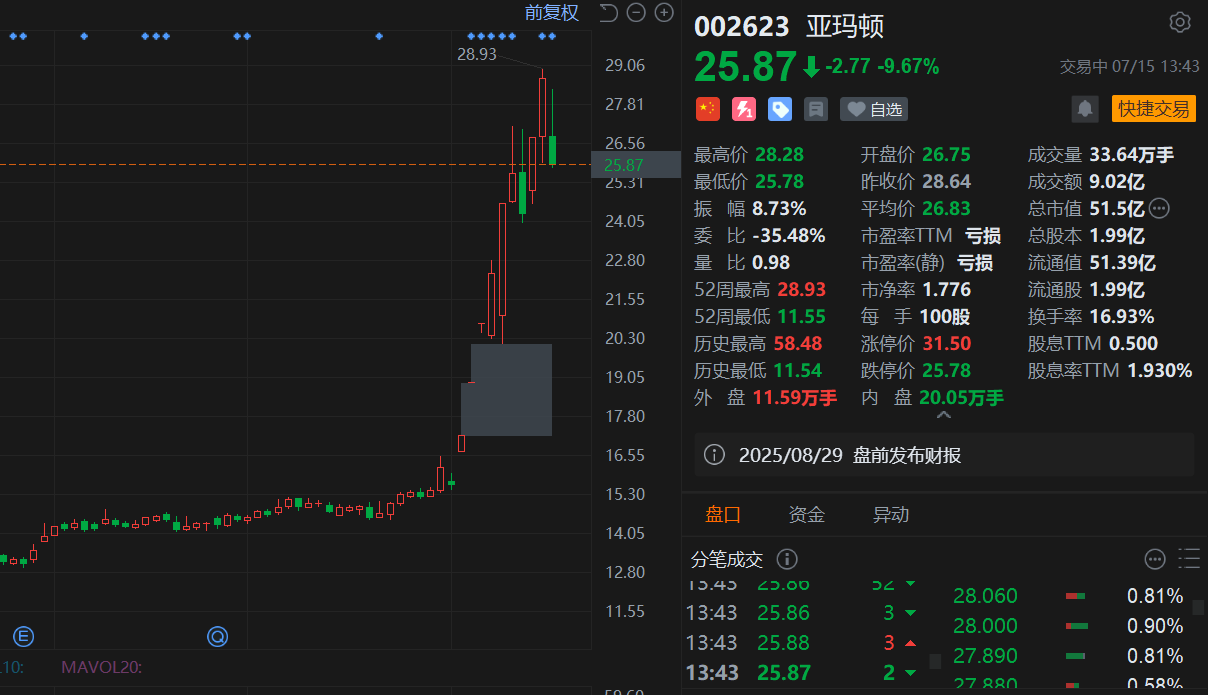Click the 外盘 value 11.59万手
Image resolution: width=1208 pixels, height=695 pixels.
[x=795, y=398]
